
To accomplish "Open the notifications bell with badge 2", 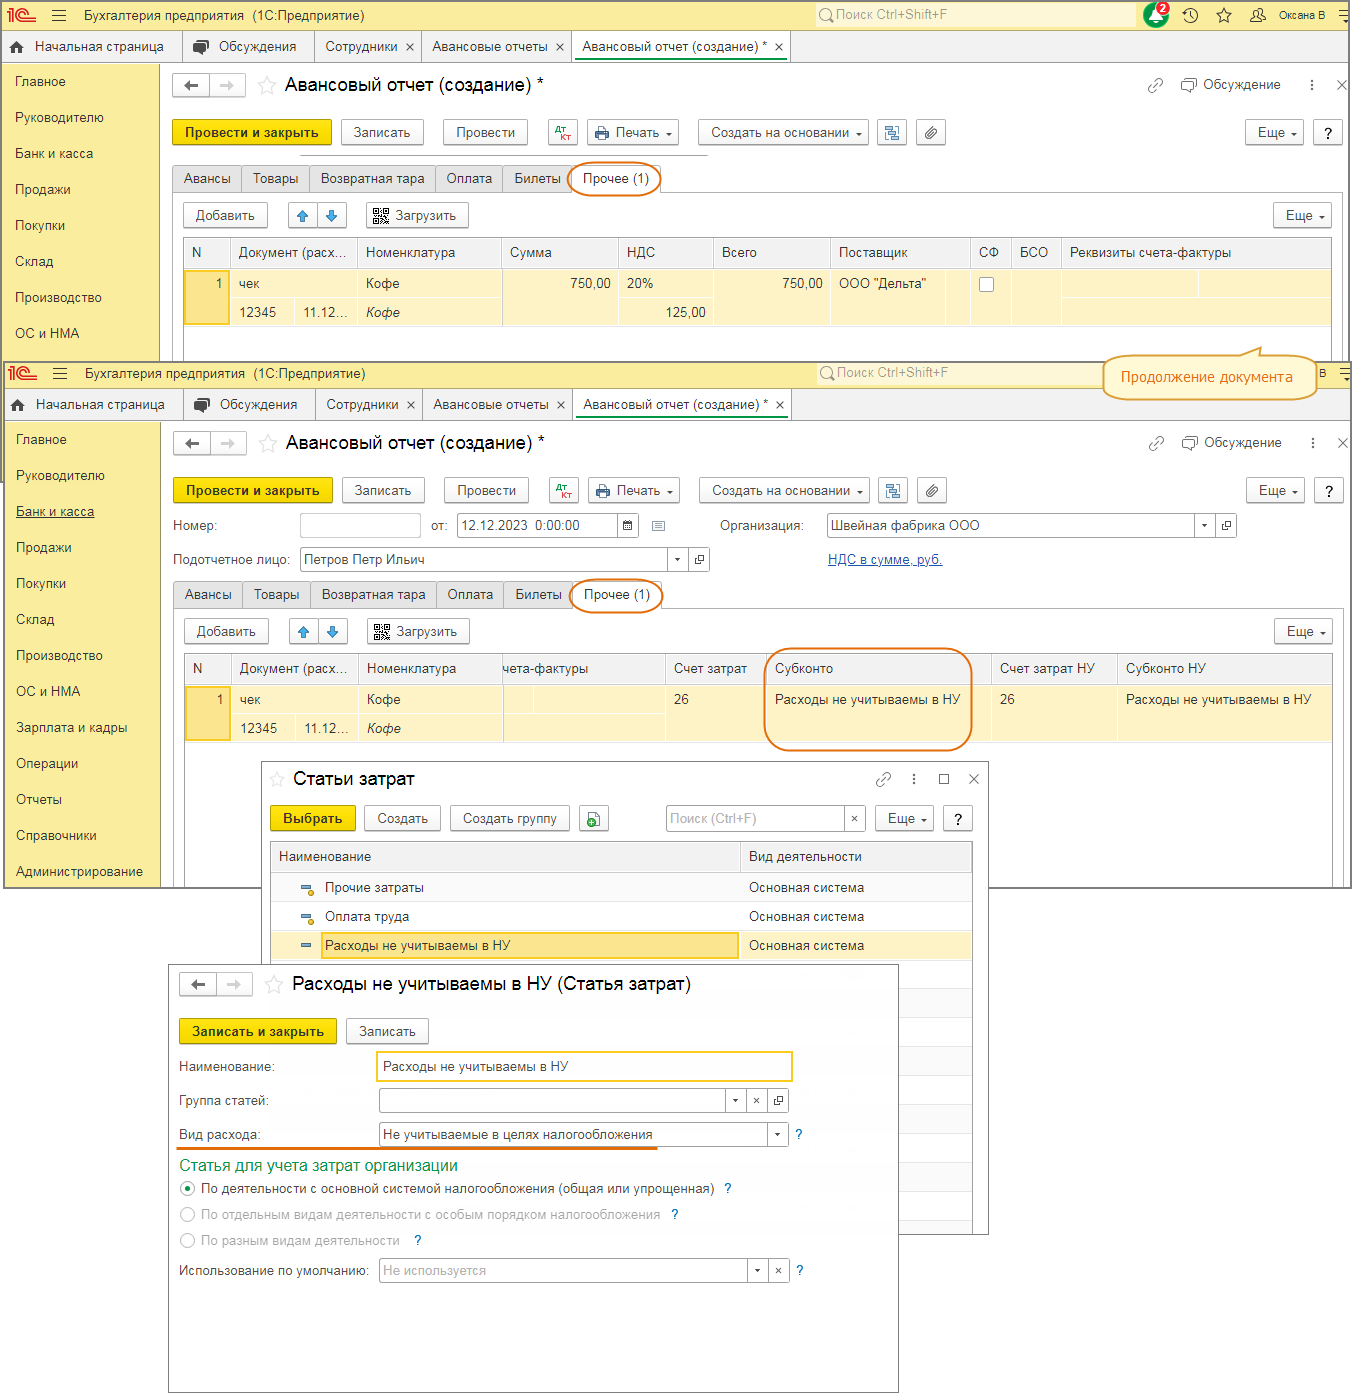I will (1156, 15).
